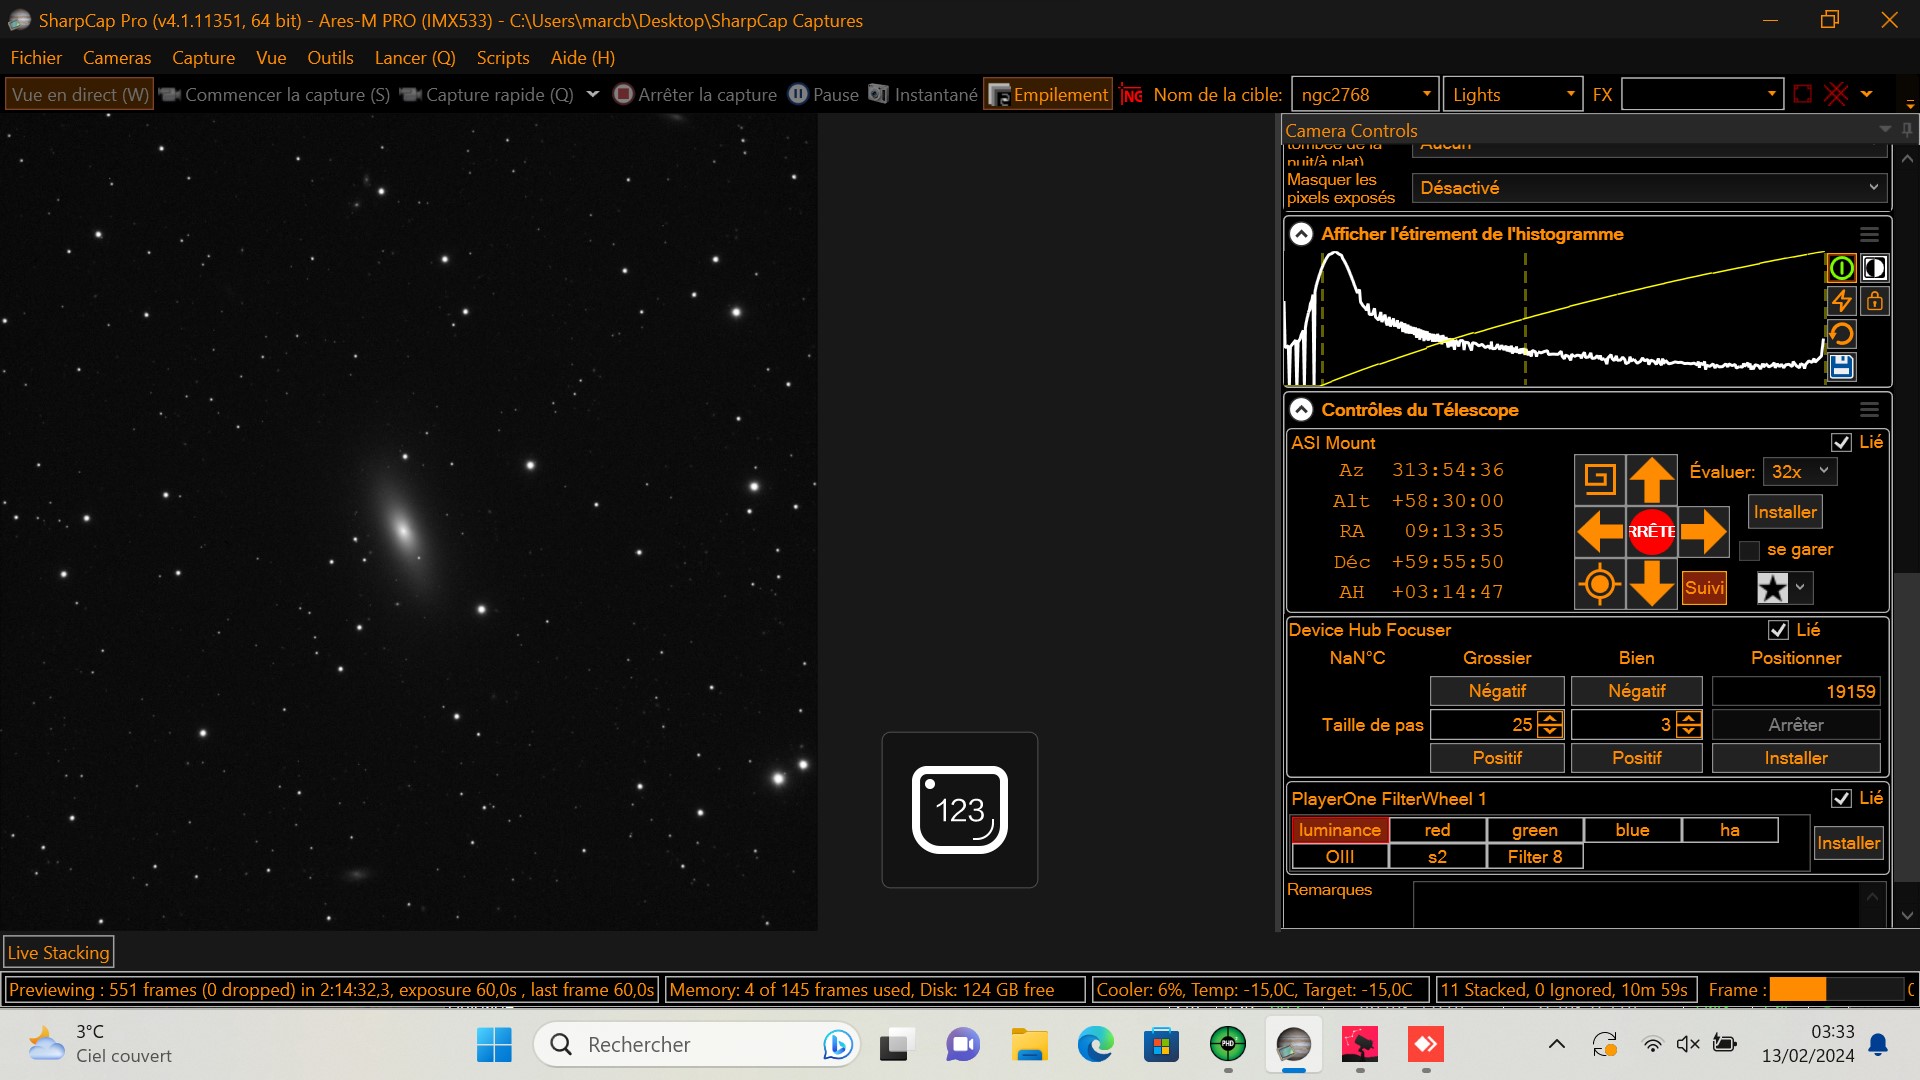Select the spiral search icon in mount controls

pyautogui.click(x=1600, y=479)
